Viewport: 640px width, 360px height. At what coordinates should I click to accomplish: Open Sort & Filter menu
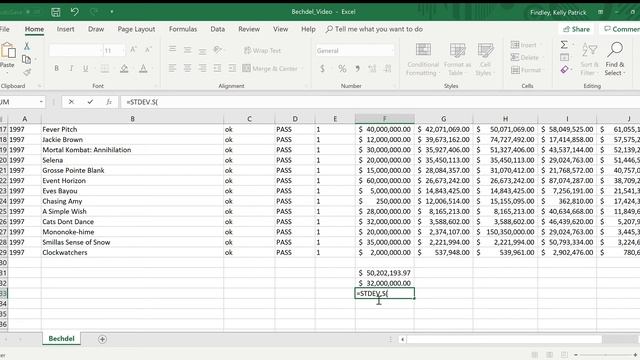point(589,59)
